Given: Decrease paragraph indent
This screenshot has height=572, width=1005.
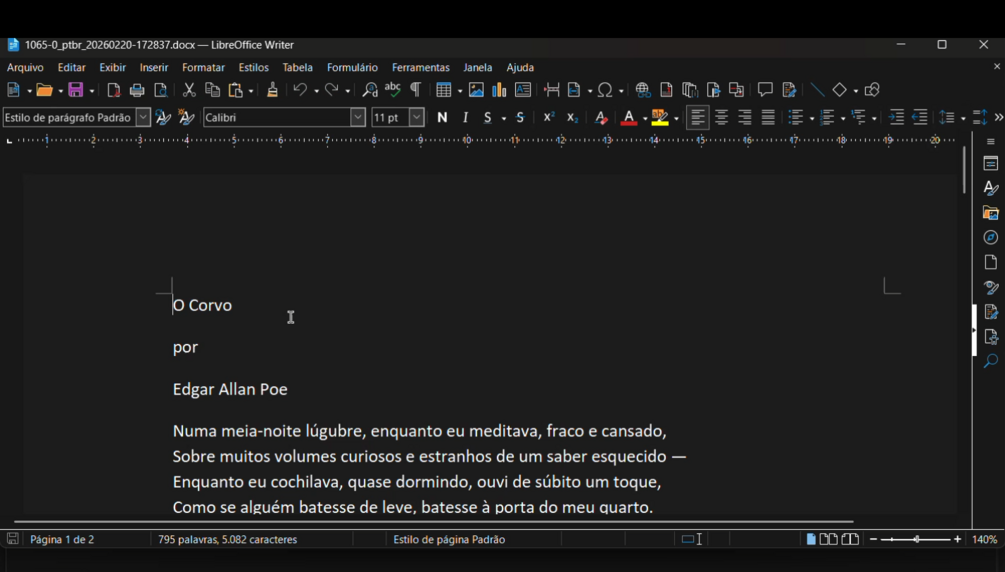Looking at the screenshot, I should click(920, 117).
